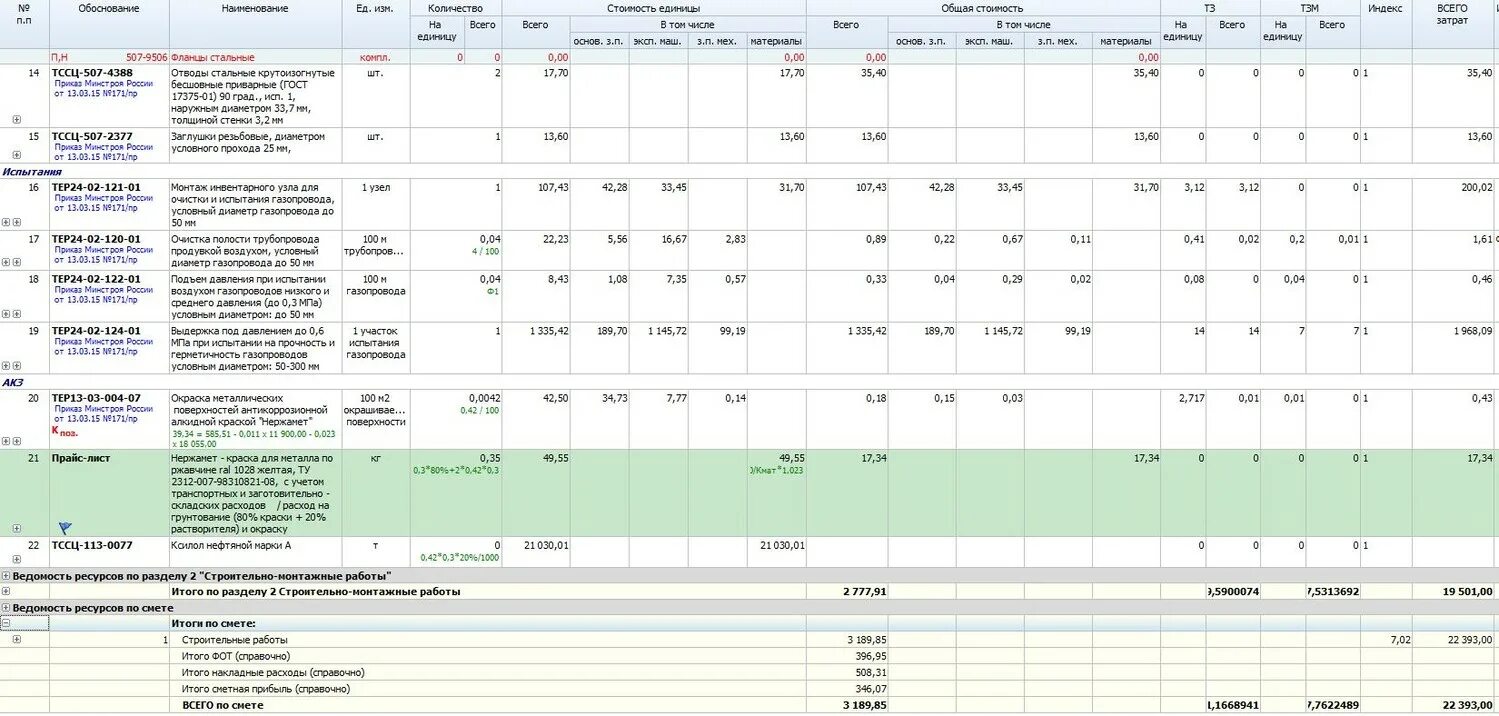Image resolution: width=1499 pixels, height=716 pixels.
Task: Click the Общая стоимость column header
Action: point(983,8)
